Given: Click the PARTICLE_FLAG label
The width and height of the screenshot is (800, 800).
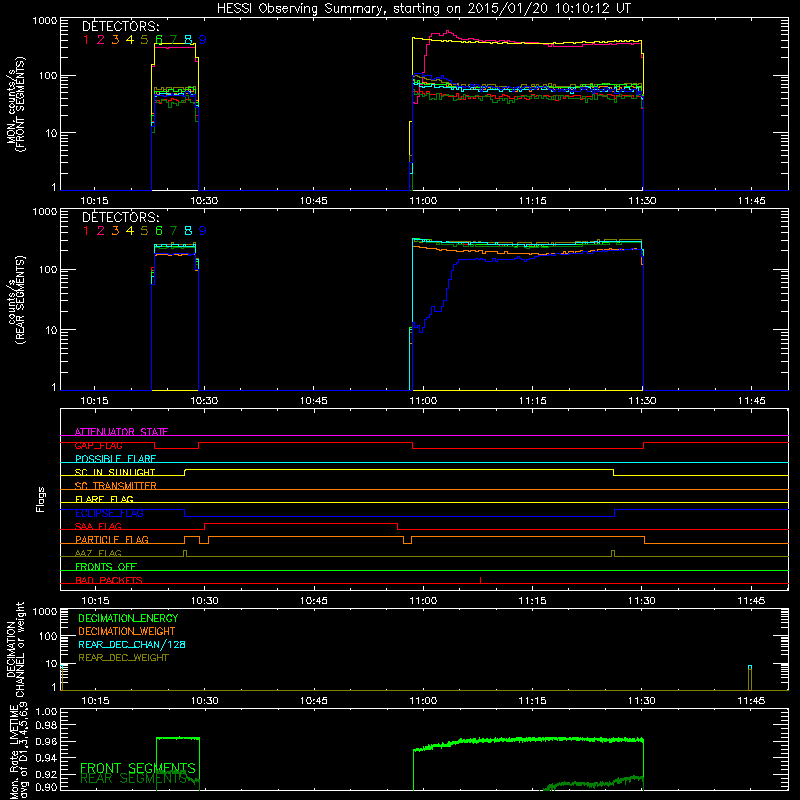Looking at the screenshot, I should coord(112,539).
